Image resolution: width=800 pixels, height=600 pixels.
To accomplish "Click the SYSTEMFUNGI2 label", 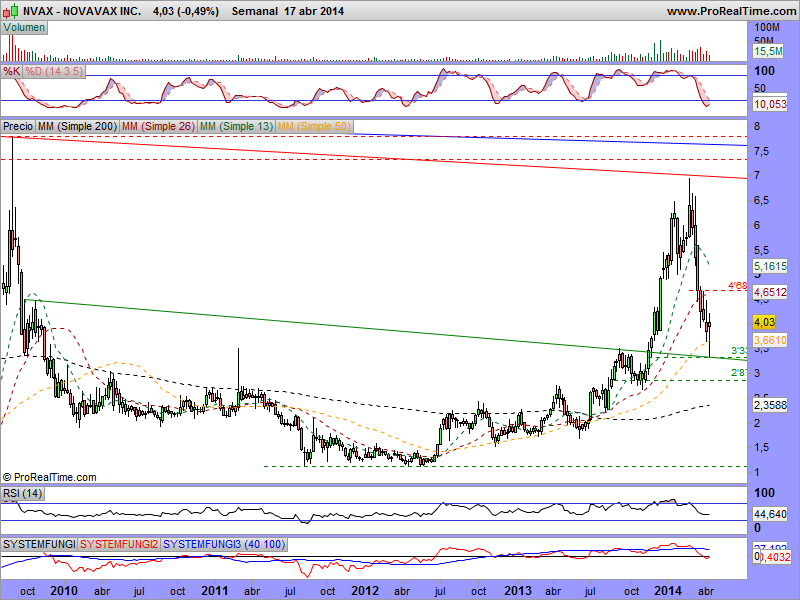I will click(119, 544).
